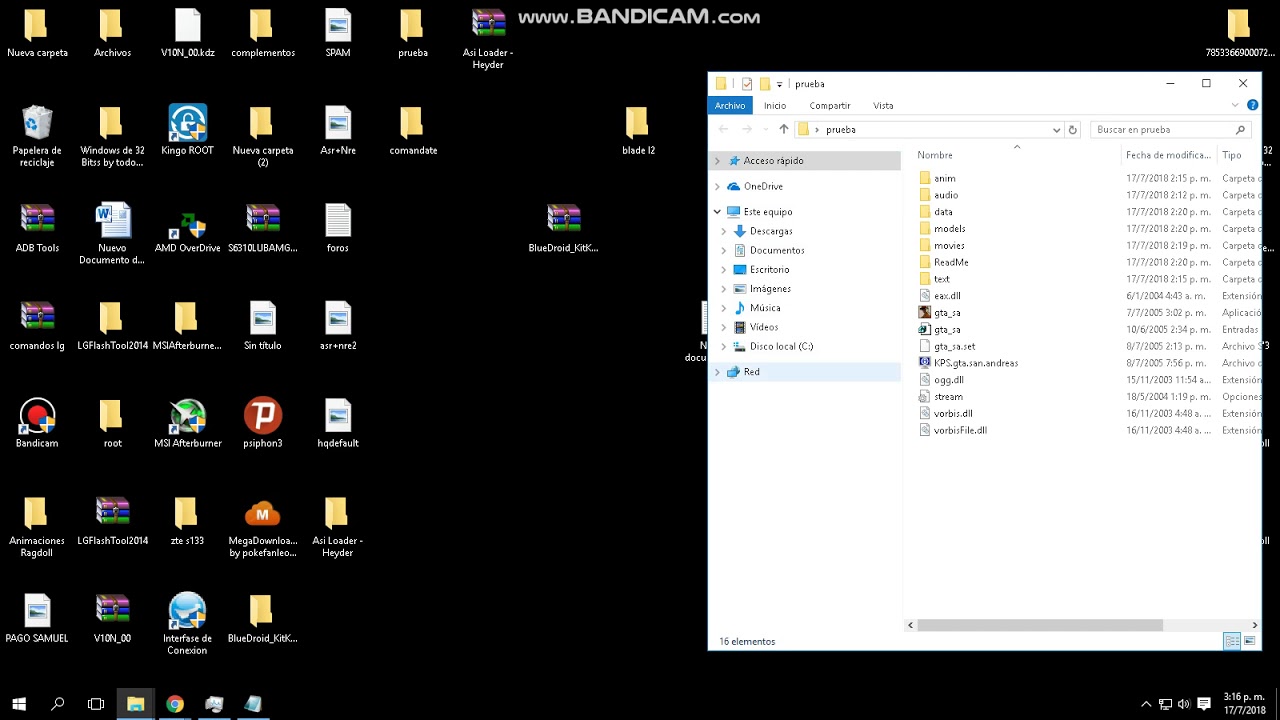Refresh the prueba folder view
The height and width of the screenshot is (720, 1280).
(1073, 129)
